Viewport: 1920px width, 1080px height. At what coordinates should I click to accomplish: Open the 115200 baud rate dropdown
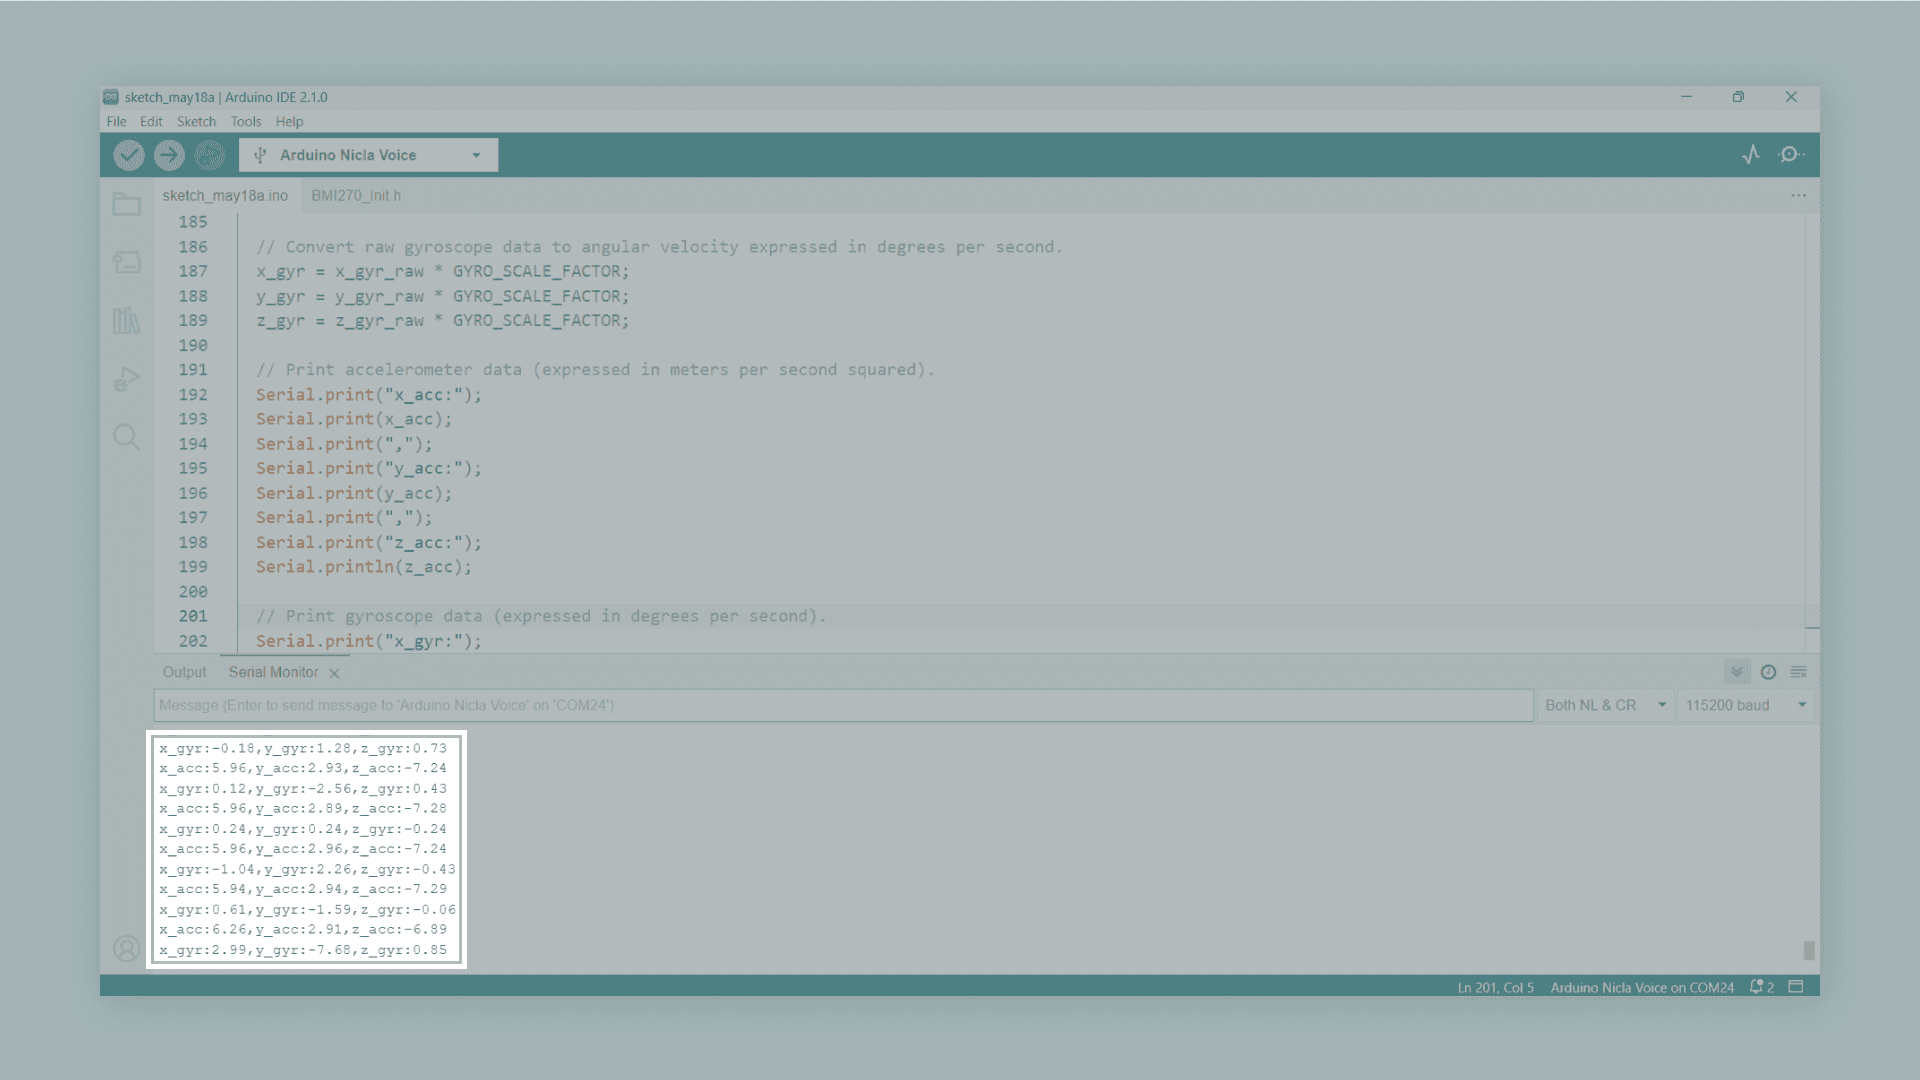pyautogui.click(x=1745, y=705)
